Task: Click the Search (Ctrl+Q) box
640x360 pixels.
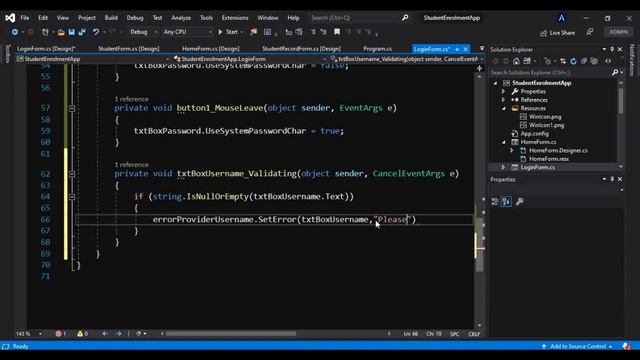Action: [359, 18]
